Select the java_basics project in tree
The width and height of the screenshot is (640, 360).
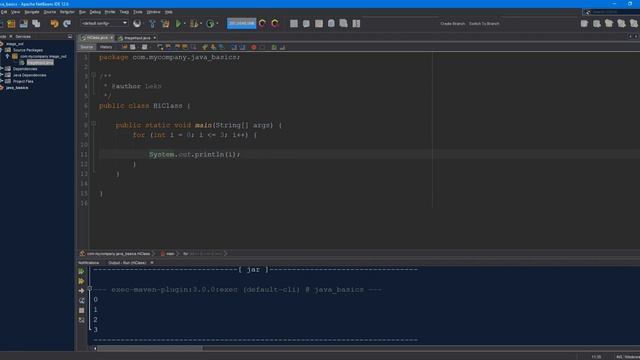coord(17,88)
